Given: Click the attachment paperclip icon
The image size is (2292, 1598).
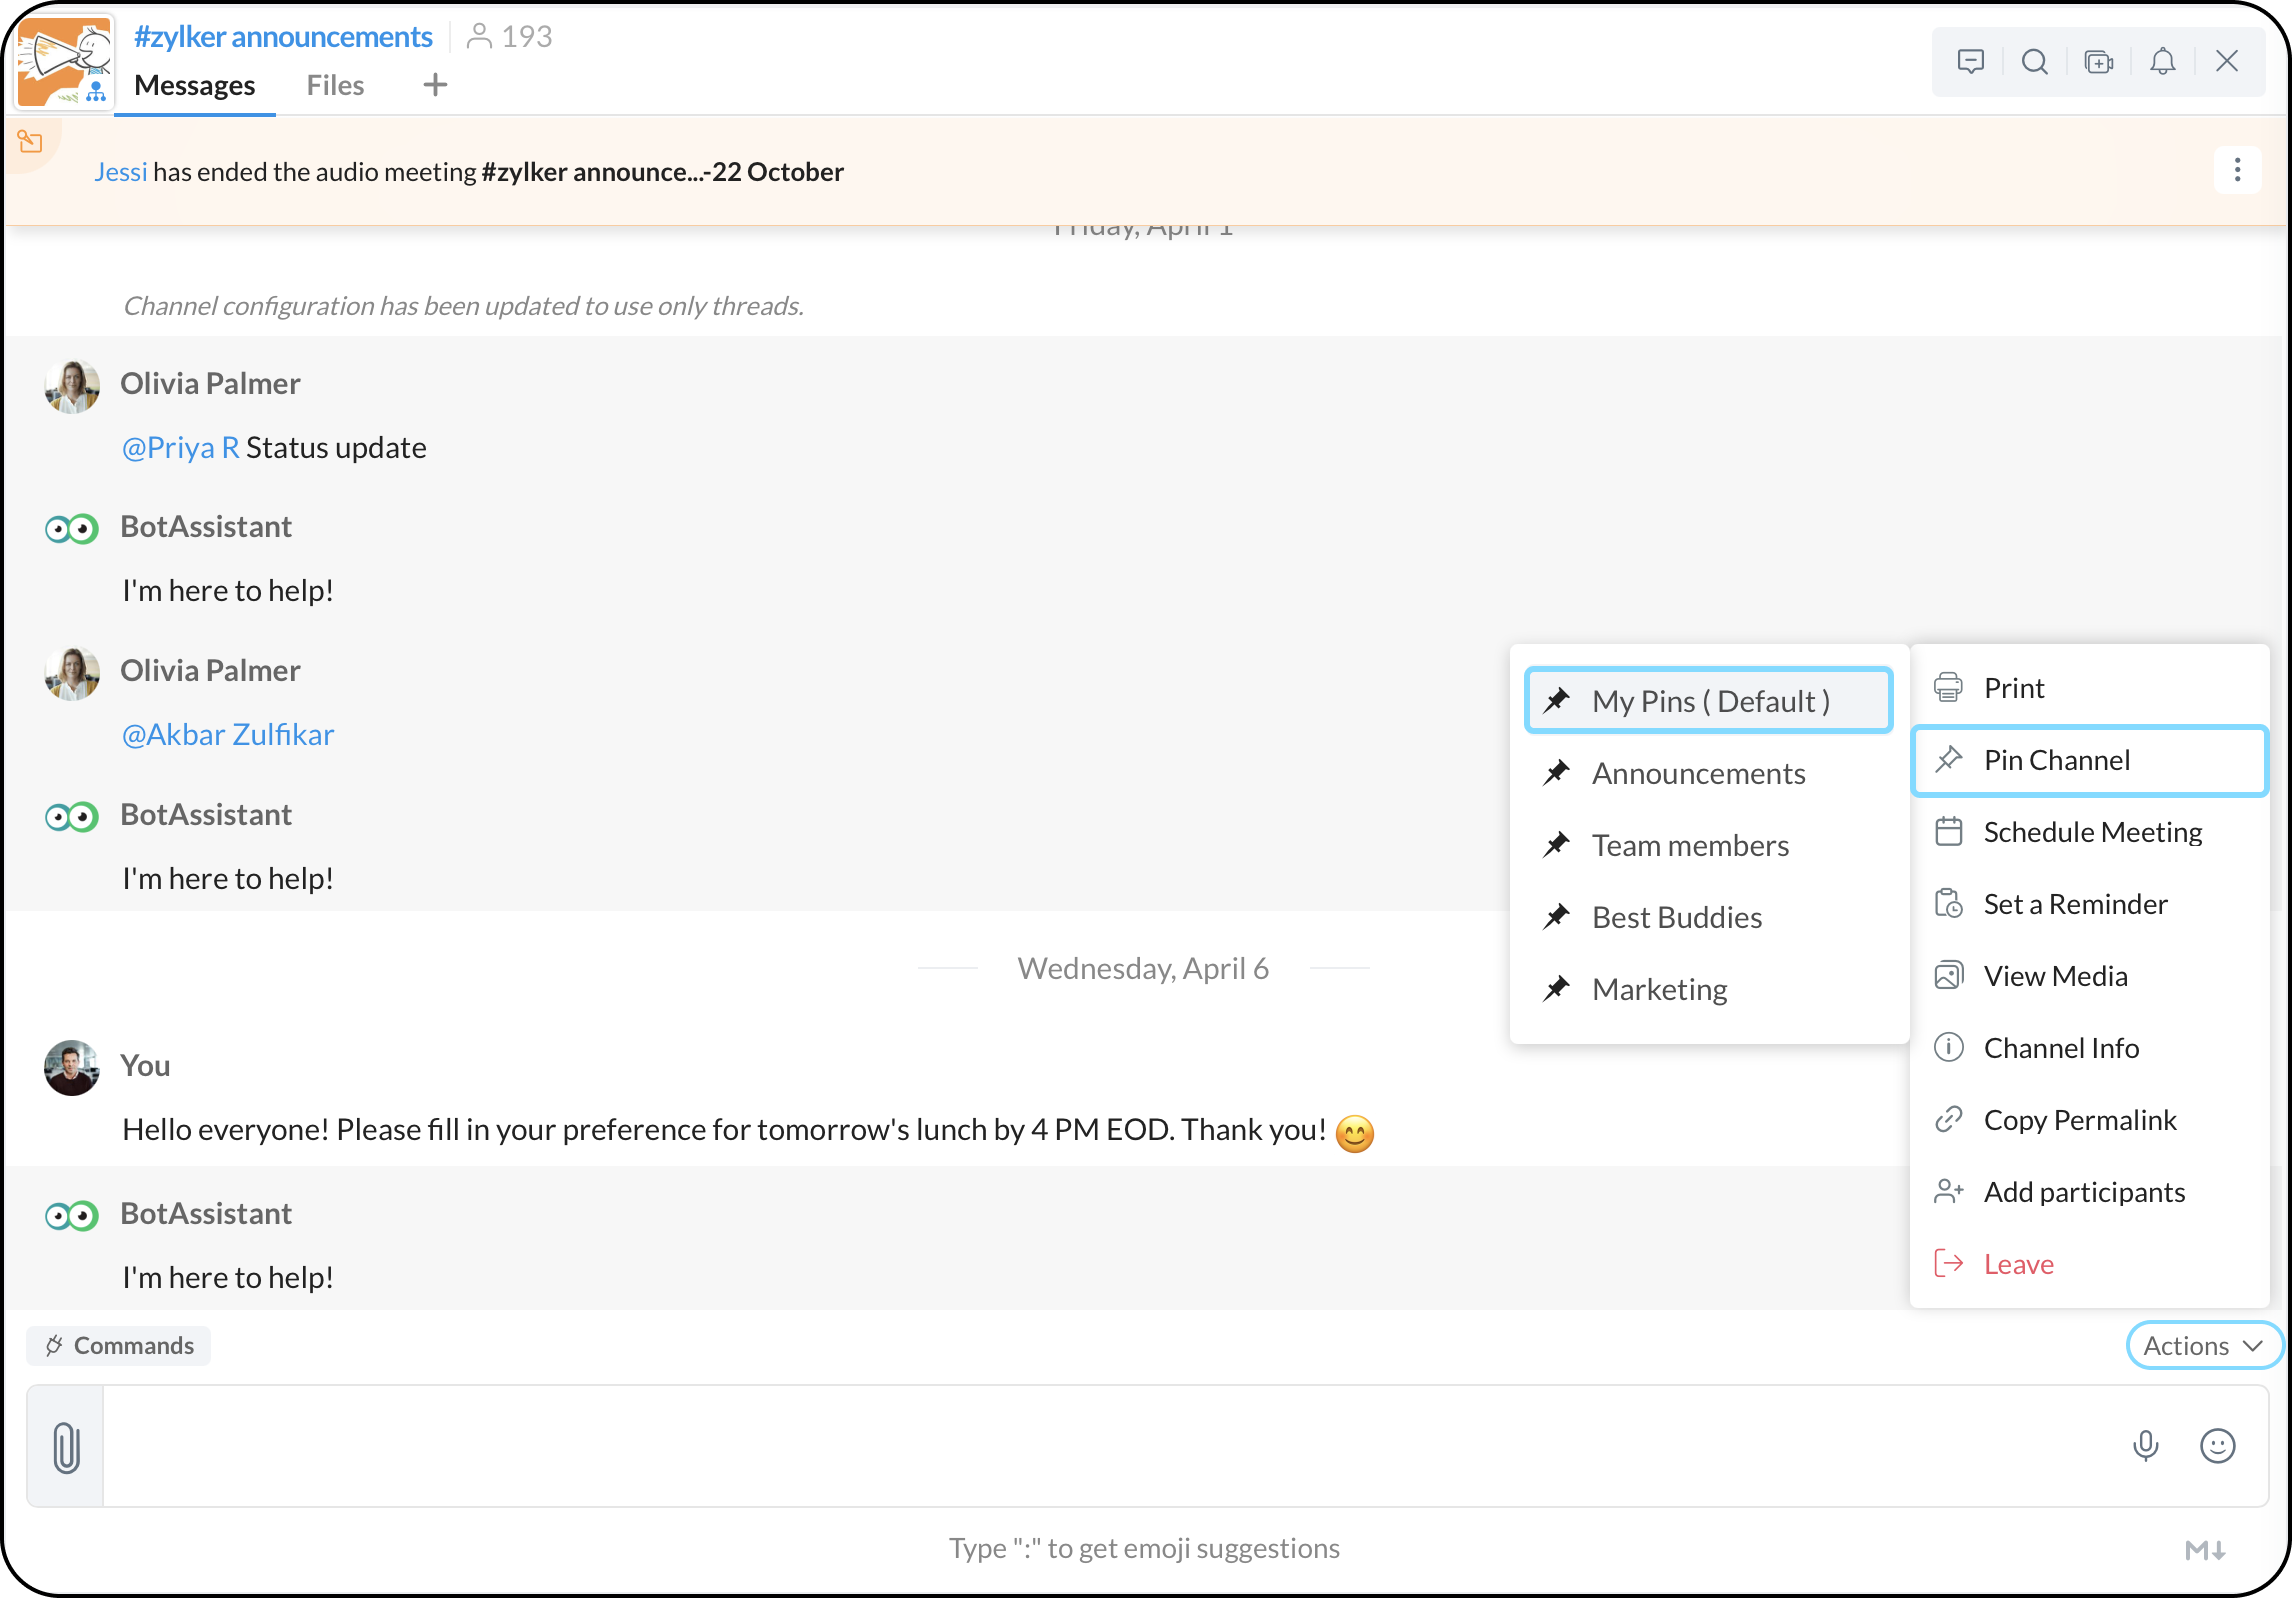Looking at the screenshot, I should pyautogui.click(x=66, y=1447).
